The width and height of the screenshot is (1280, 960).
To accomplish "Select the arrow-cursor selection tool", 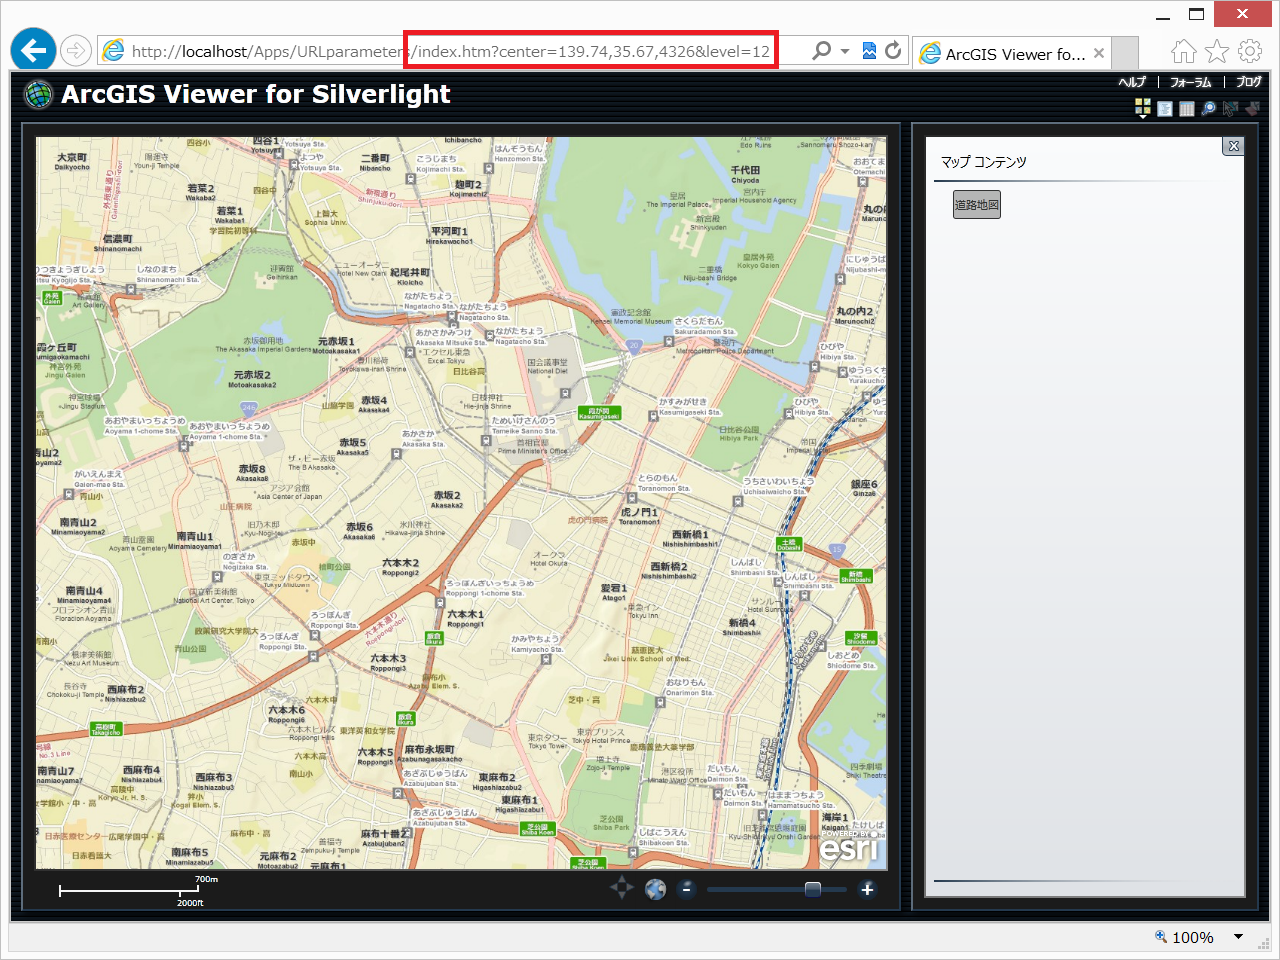I will [x=1231, y=109].
